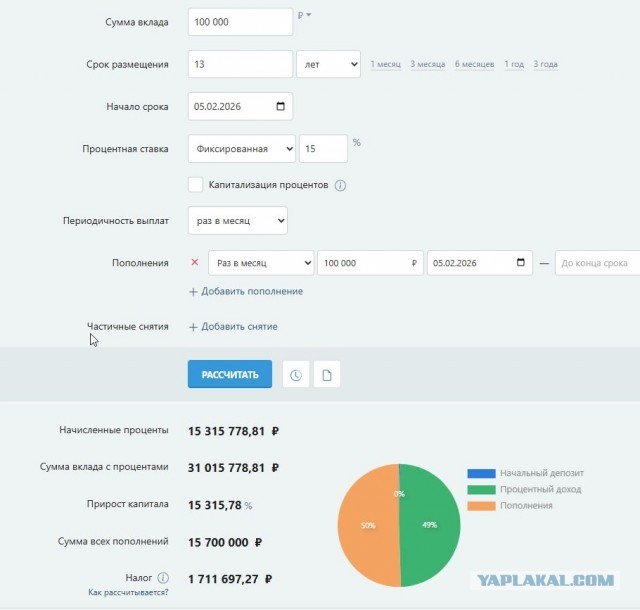Open calendar icon in Пополнения date field
This screenshot has width=640, height=610.
[x=520, y=262]
